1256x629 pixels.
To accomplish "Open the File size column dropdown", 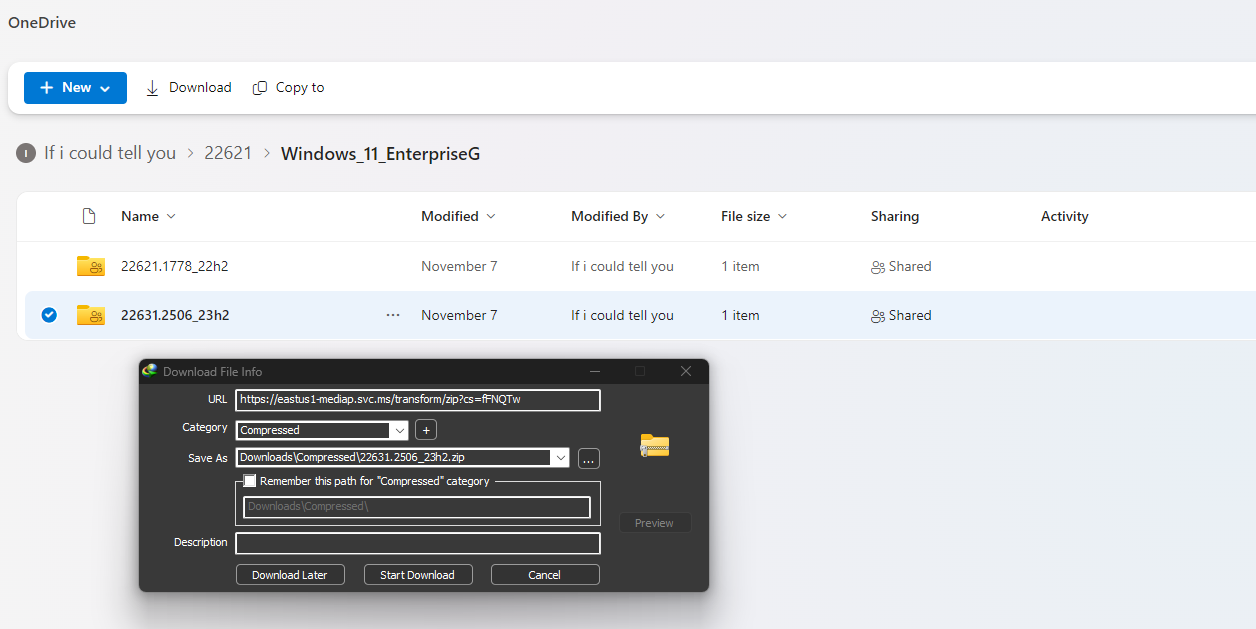I will 754,216.
